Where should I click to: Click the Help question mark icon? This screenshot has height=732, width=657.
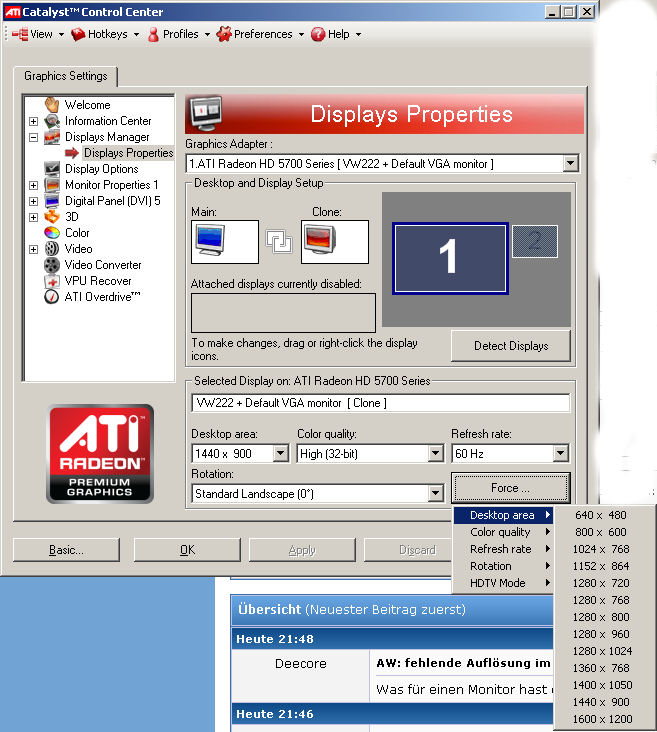click(x=318, y=34)
